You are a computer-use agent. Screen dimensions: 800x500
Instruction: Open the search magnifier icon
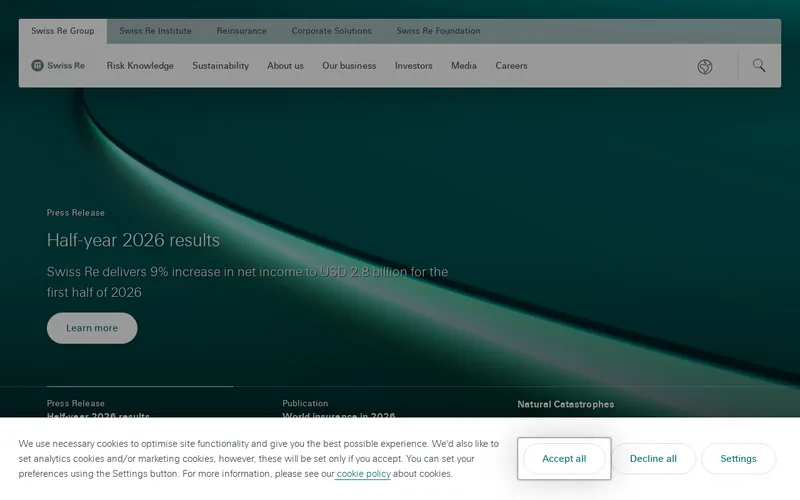click(759, 65)
